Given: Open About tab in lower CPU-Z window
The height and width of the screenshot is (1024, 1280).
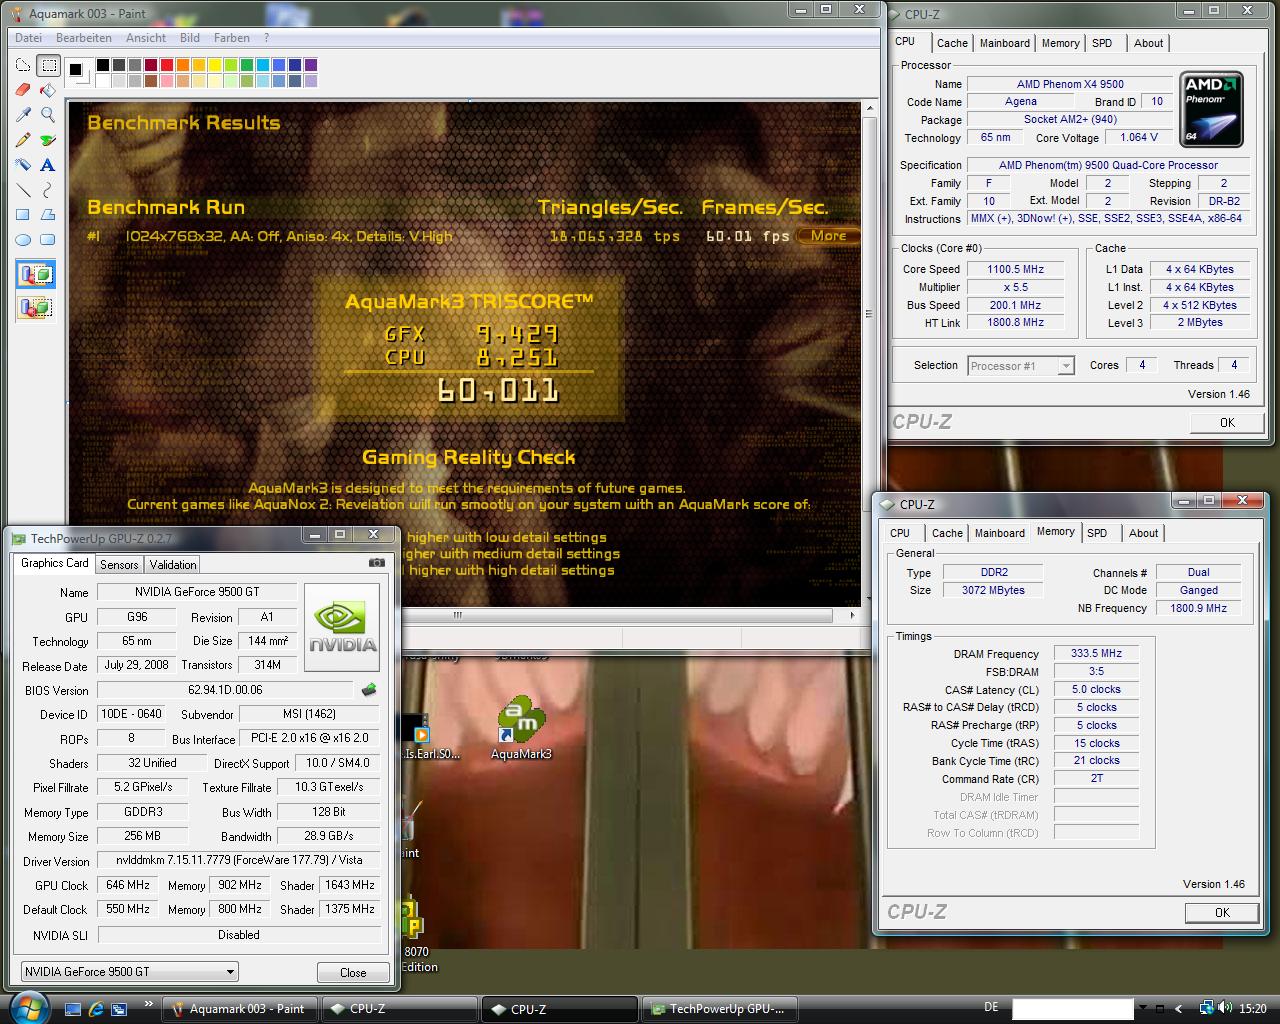Looking at the screenshot, I should (1144, 533).
